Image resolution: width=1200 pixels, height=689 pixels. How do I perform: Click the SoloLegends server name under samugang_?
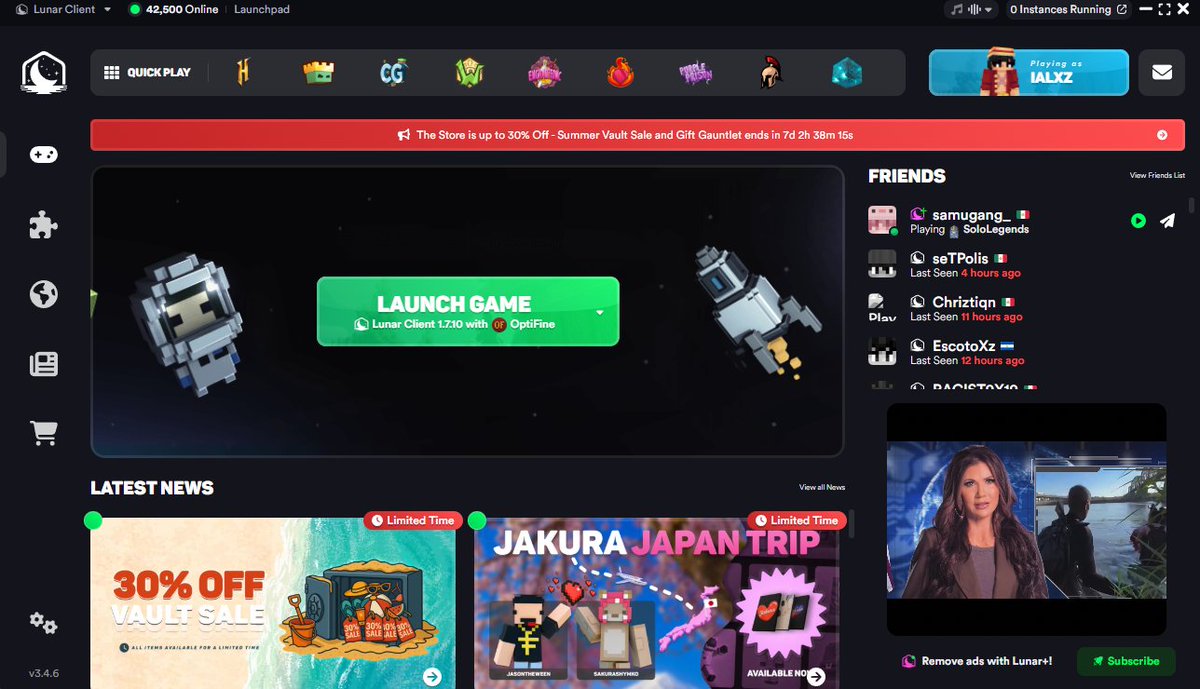[995, 229]
